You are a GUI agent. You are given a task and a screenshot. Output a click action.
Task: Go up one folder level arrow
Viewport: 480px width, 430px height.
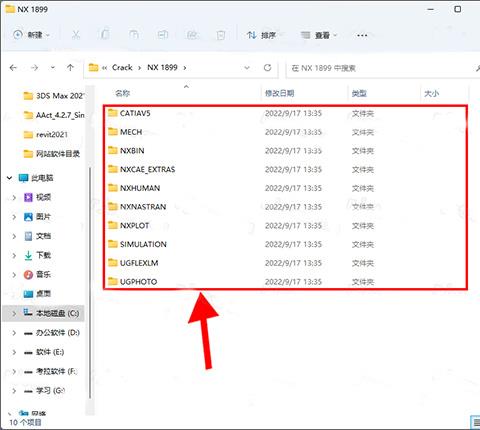point(70,68)
